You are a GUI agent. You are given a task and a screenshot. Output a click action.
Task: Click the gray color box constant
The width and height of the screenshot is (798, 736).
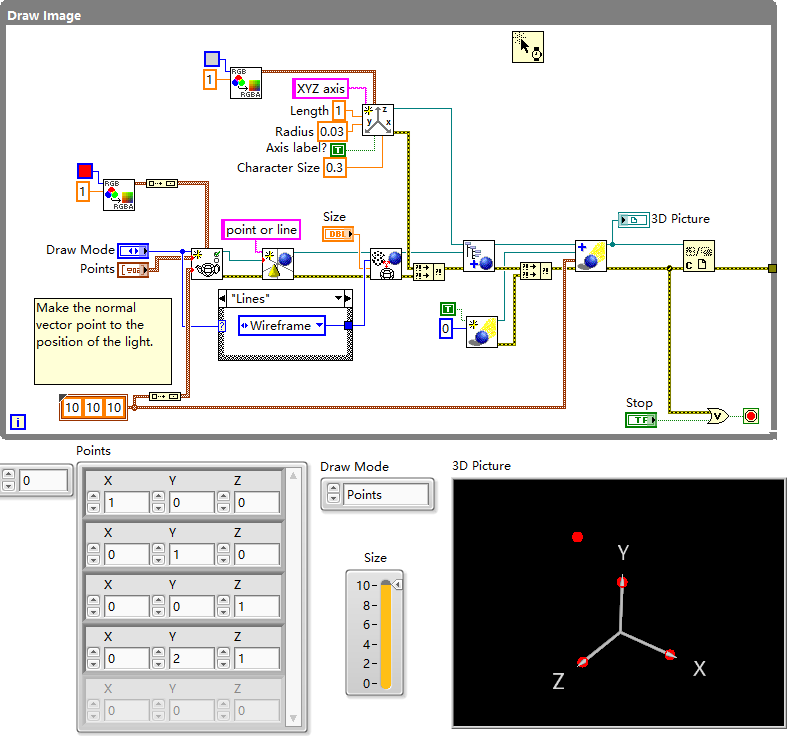(212, 59)
